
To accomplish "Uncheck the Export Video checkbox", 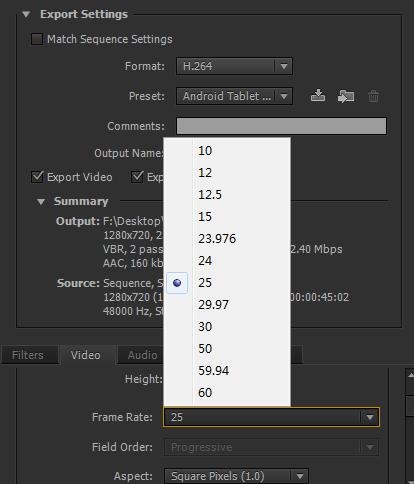I will (37, 177).
